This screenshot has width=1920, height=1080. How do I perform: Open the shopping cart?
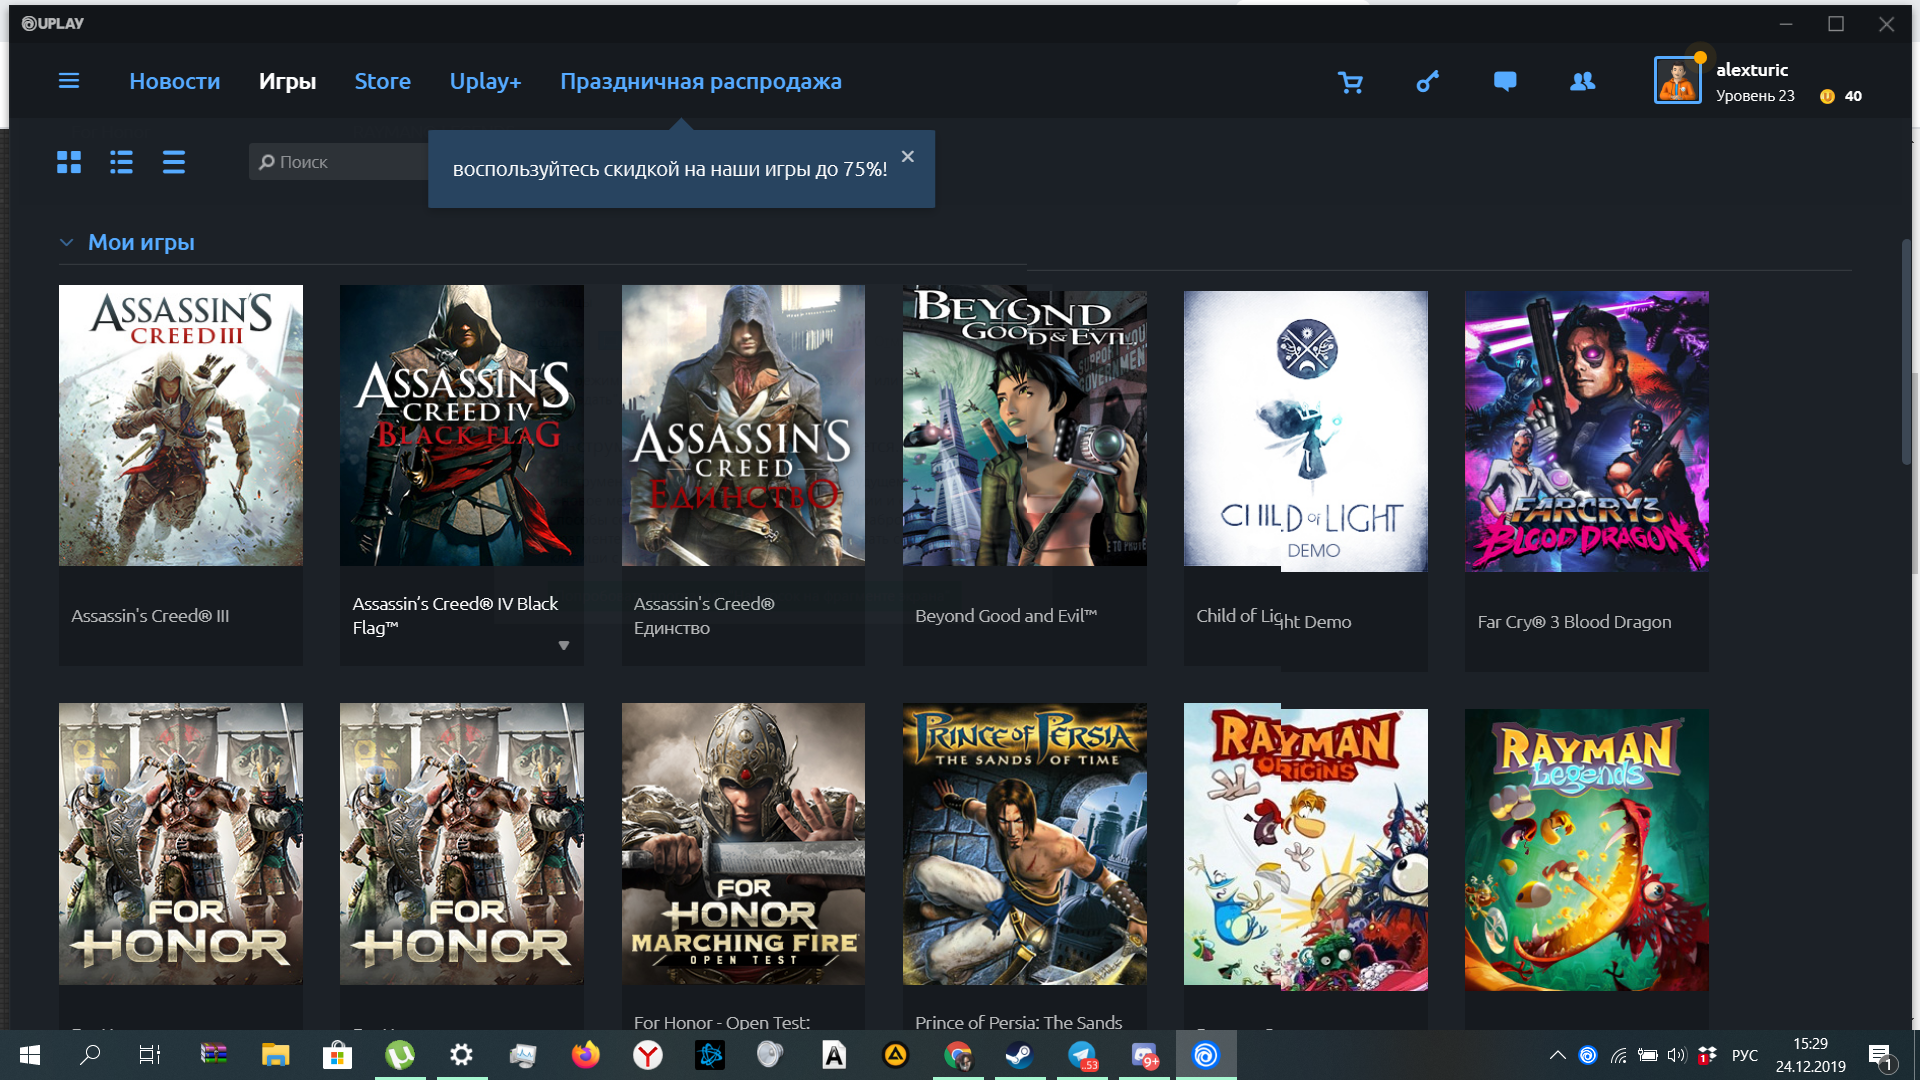coord(1350,82)
